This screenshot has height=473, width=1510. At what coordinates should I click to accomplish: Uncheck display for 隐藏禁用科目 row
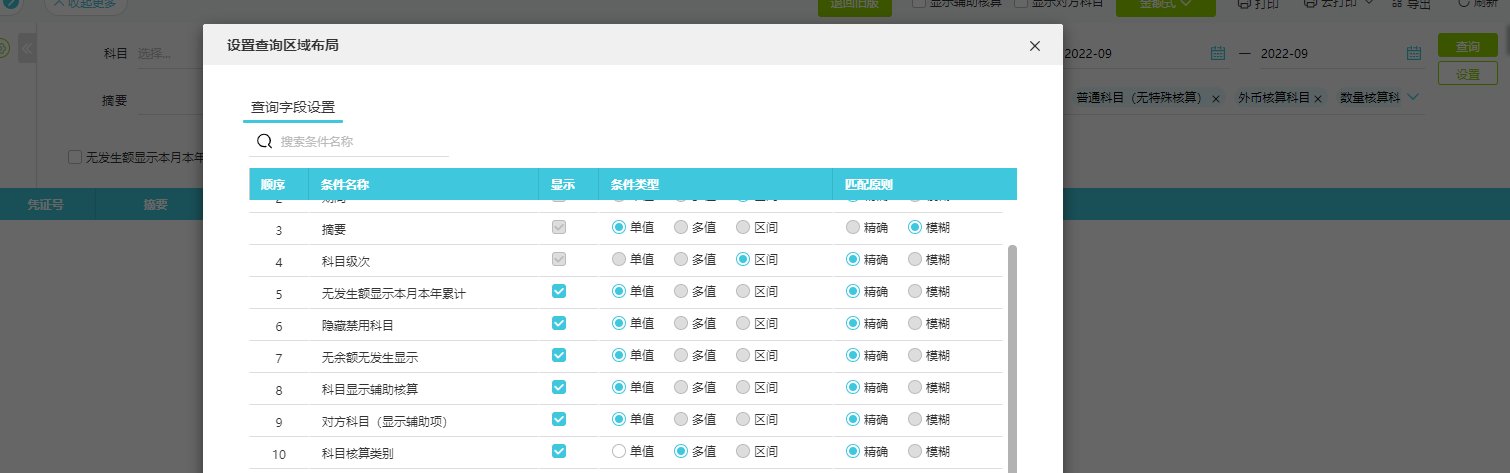(559, 323)
